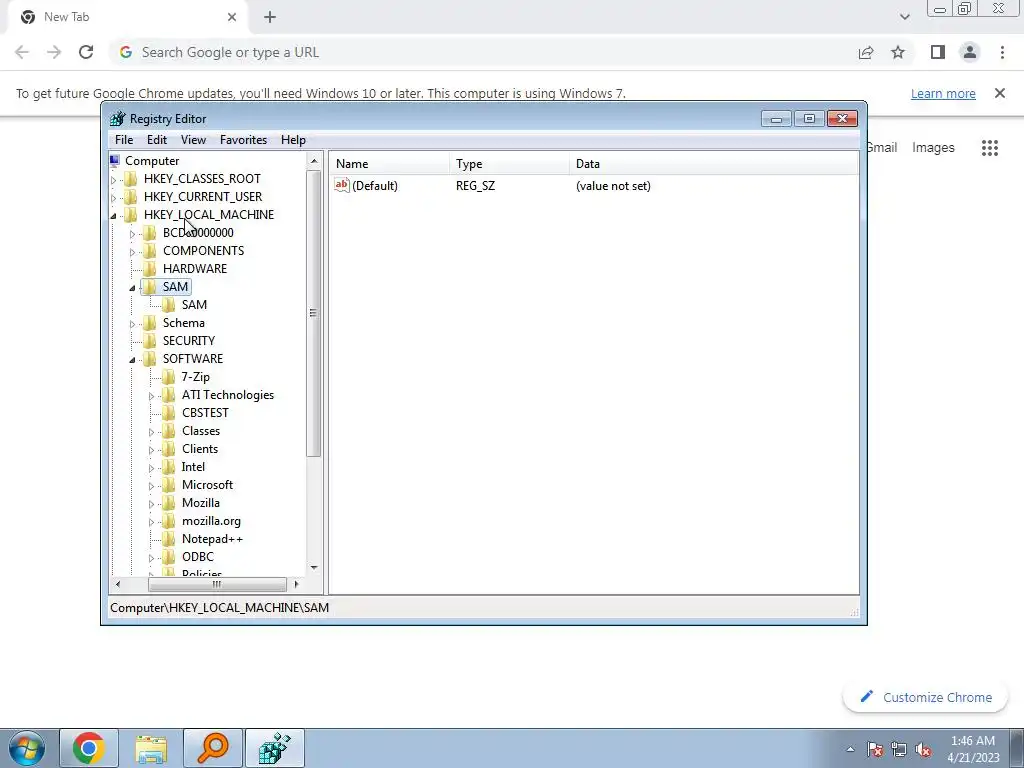Collapse the top-level SAM key under HKEY_LOCAL_MACHINE
The width and height of the screenshot is (1024, 768).
pyautogui.click(x=133, y=287)
